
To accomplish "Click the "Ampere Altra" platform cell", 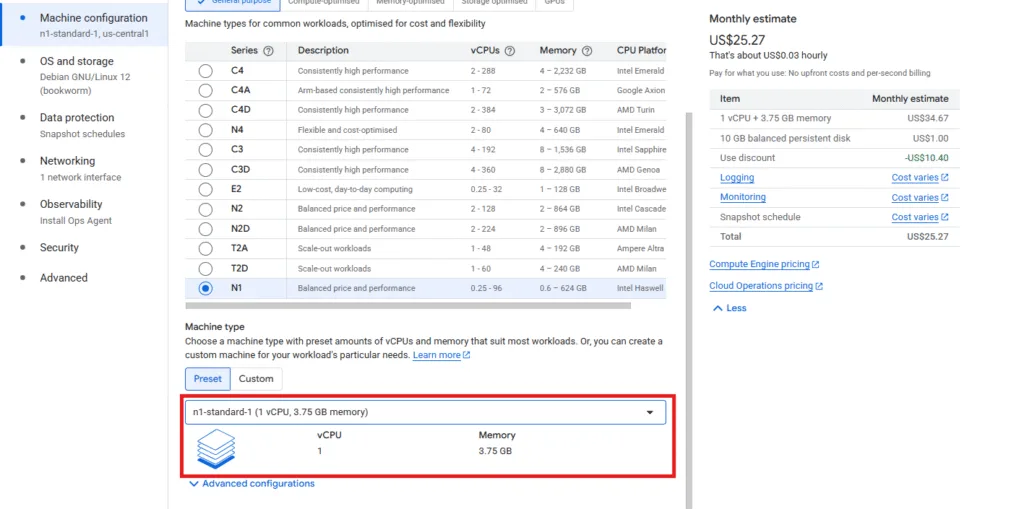I will click(x=640, y=248).
